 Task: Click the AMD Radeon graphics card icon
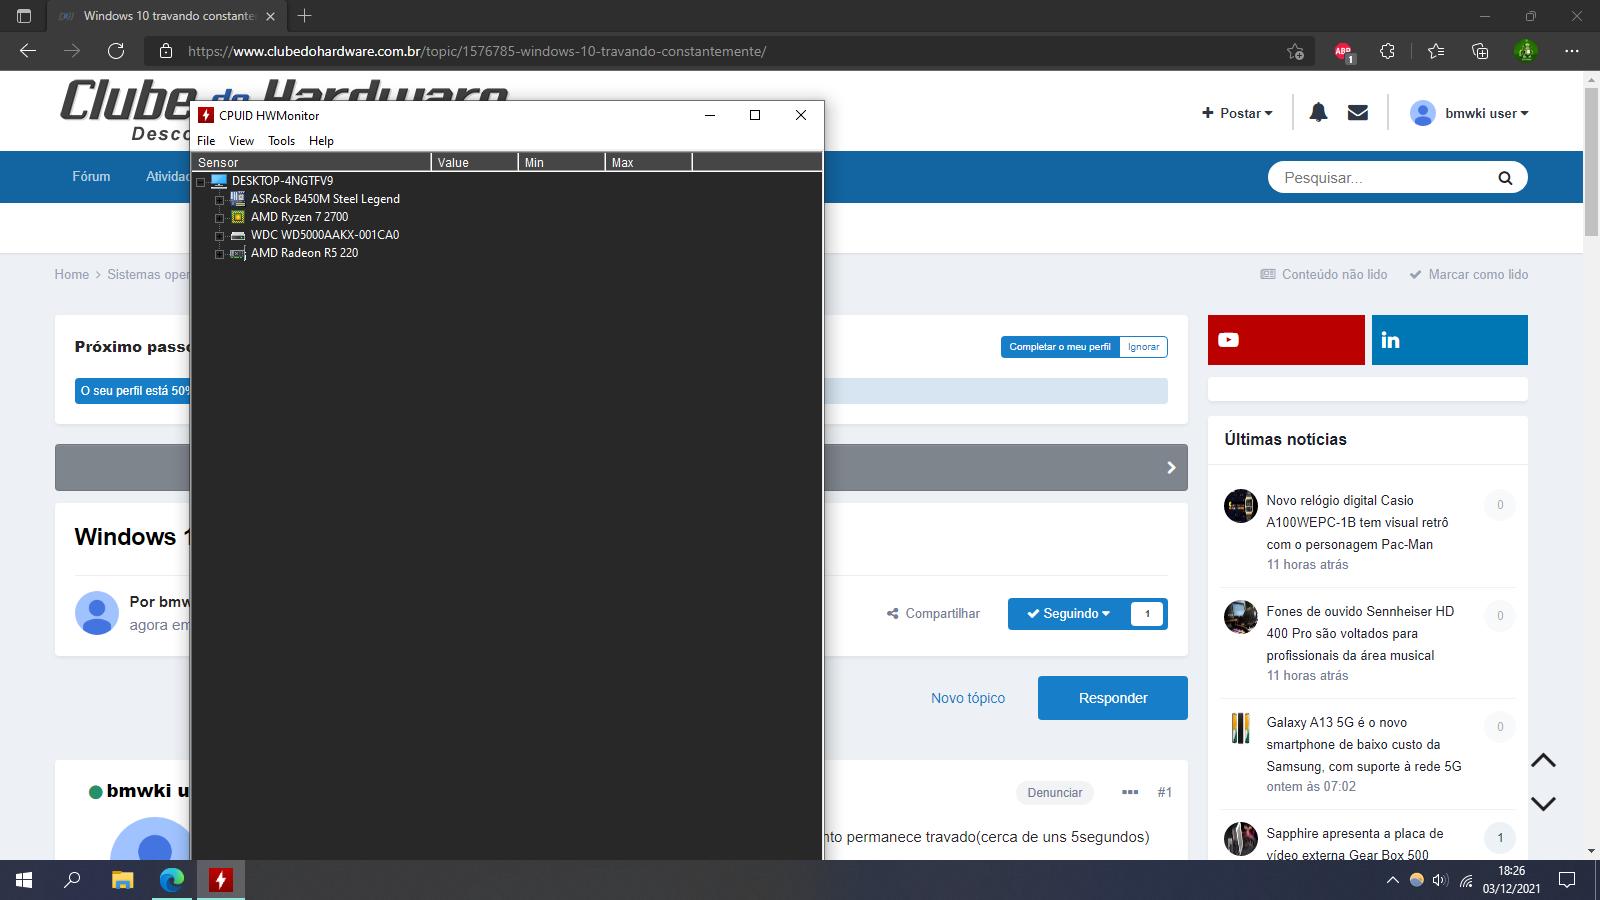(x=238, y=254)
